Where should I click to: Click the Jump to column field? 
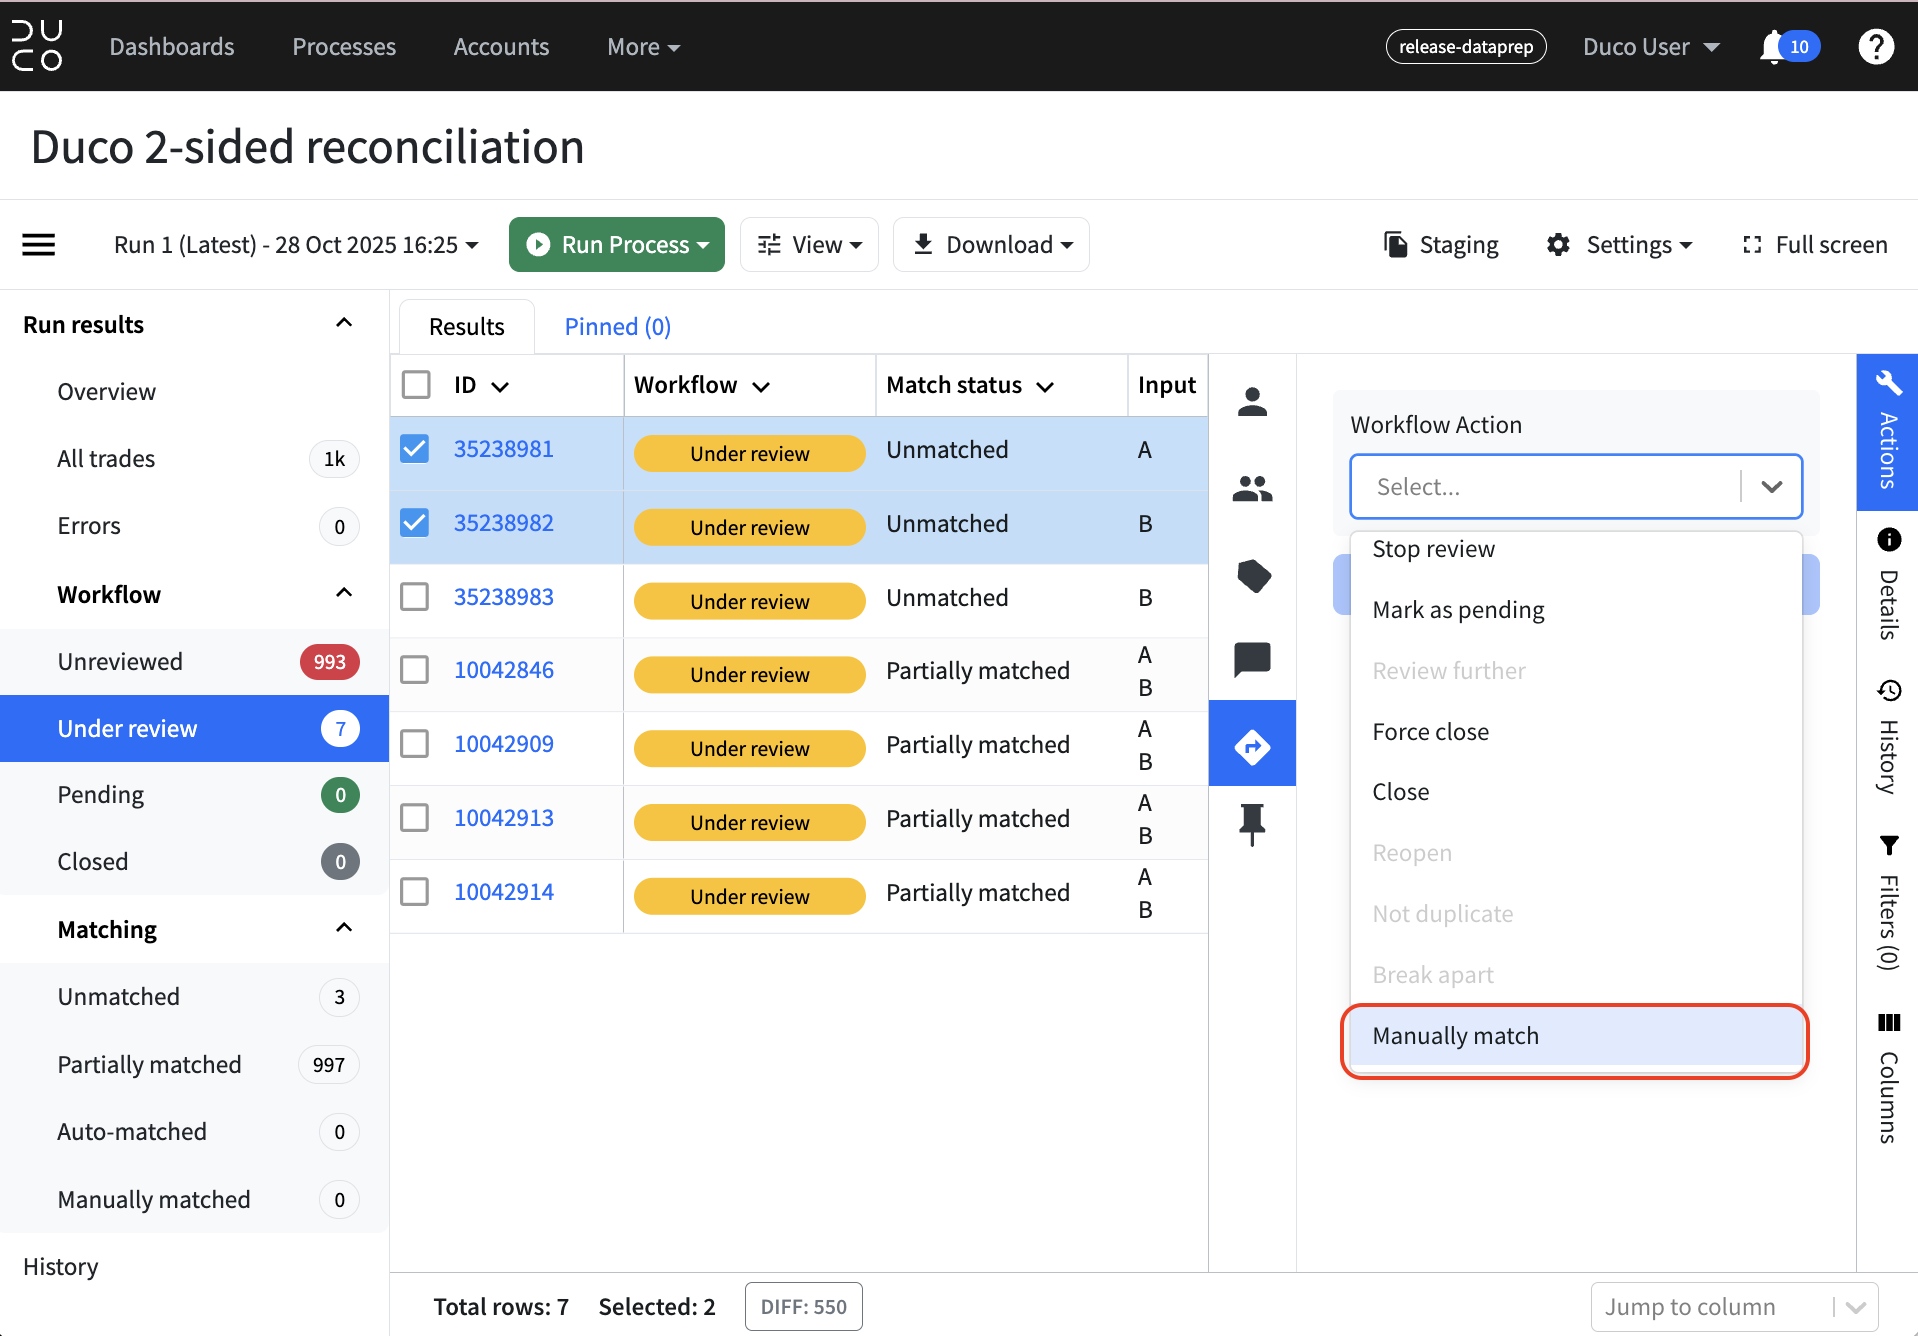(1734, 1307)
